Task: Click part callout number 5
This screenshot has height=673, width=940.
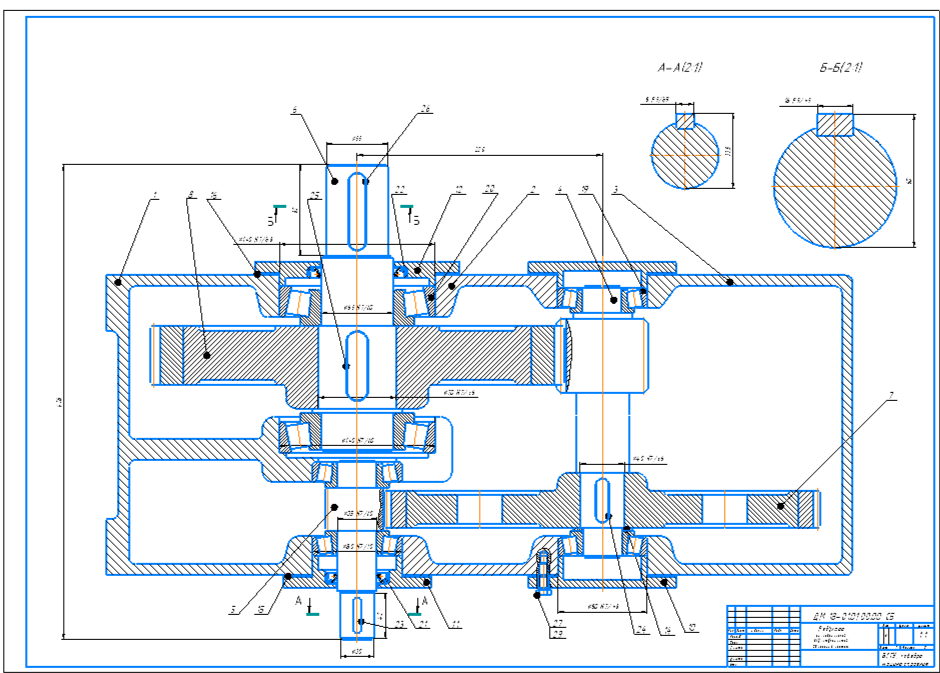Action: pyautogui.click(x=233, y=610)
